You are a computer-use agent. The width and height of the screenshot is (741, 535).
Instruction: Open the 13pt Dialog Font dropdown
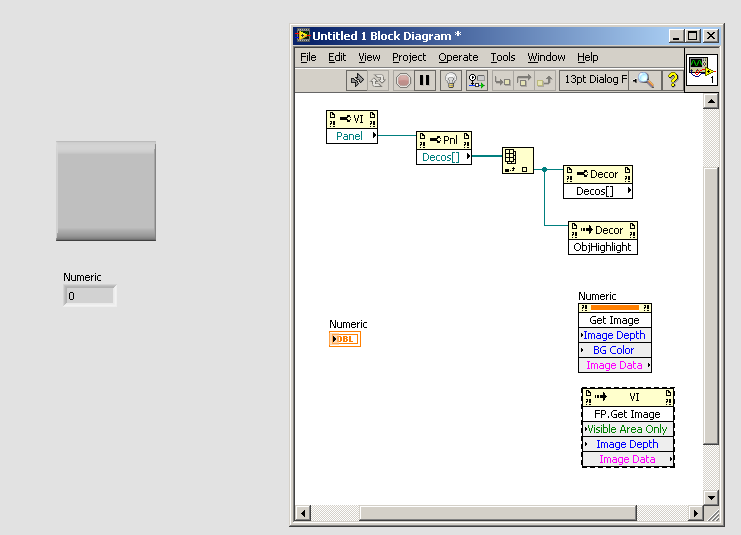pos(595,80)
